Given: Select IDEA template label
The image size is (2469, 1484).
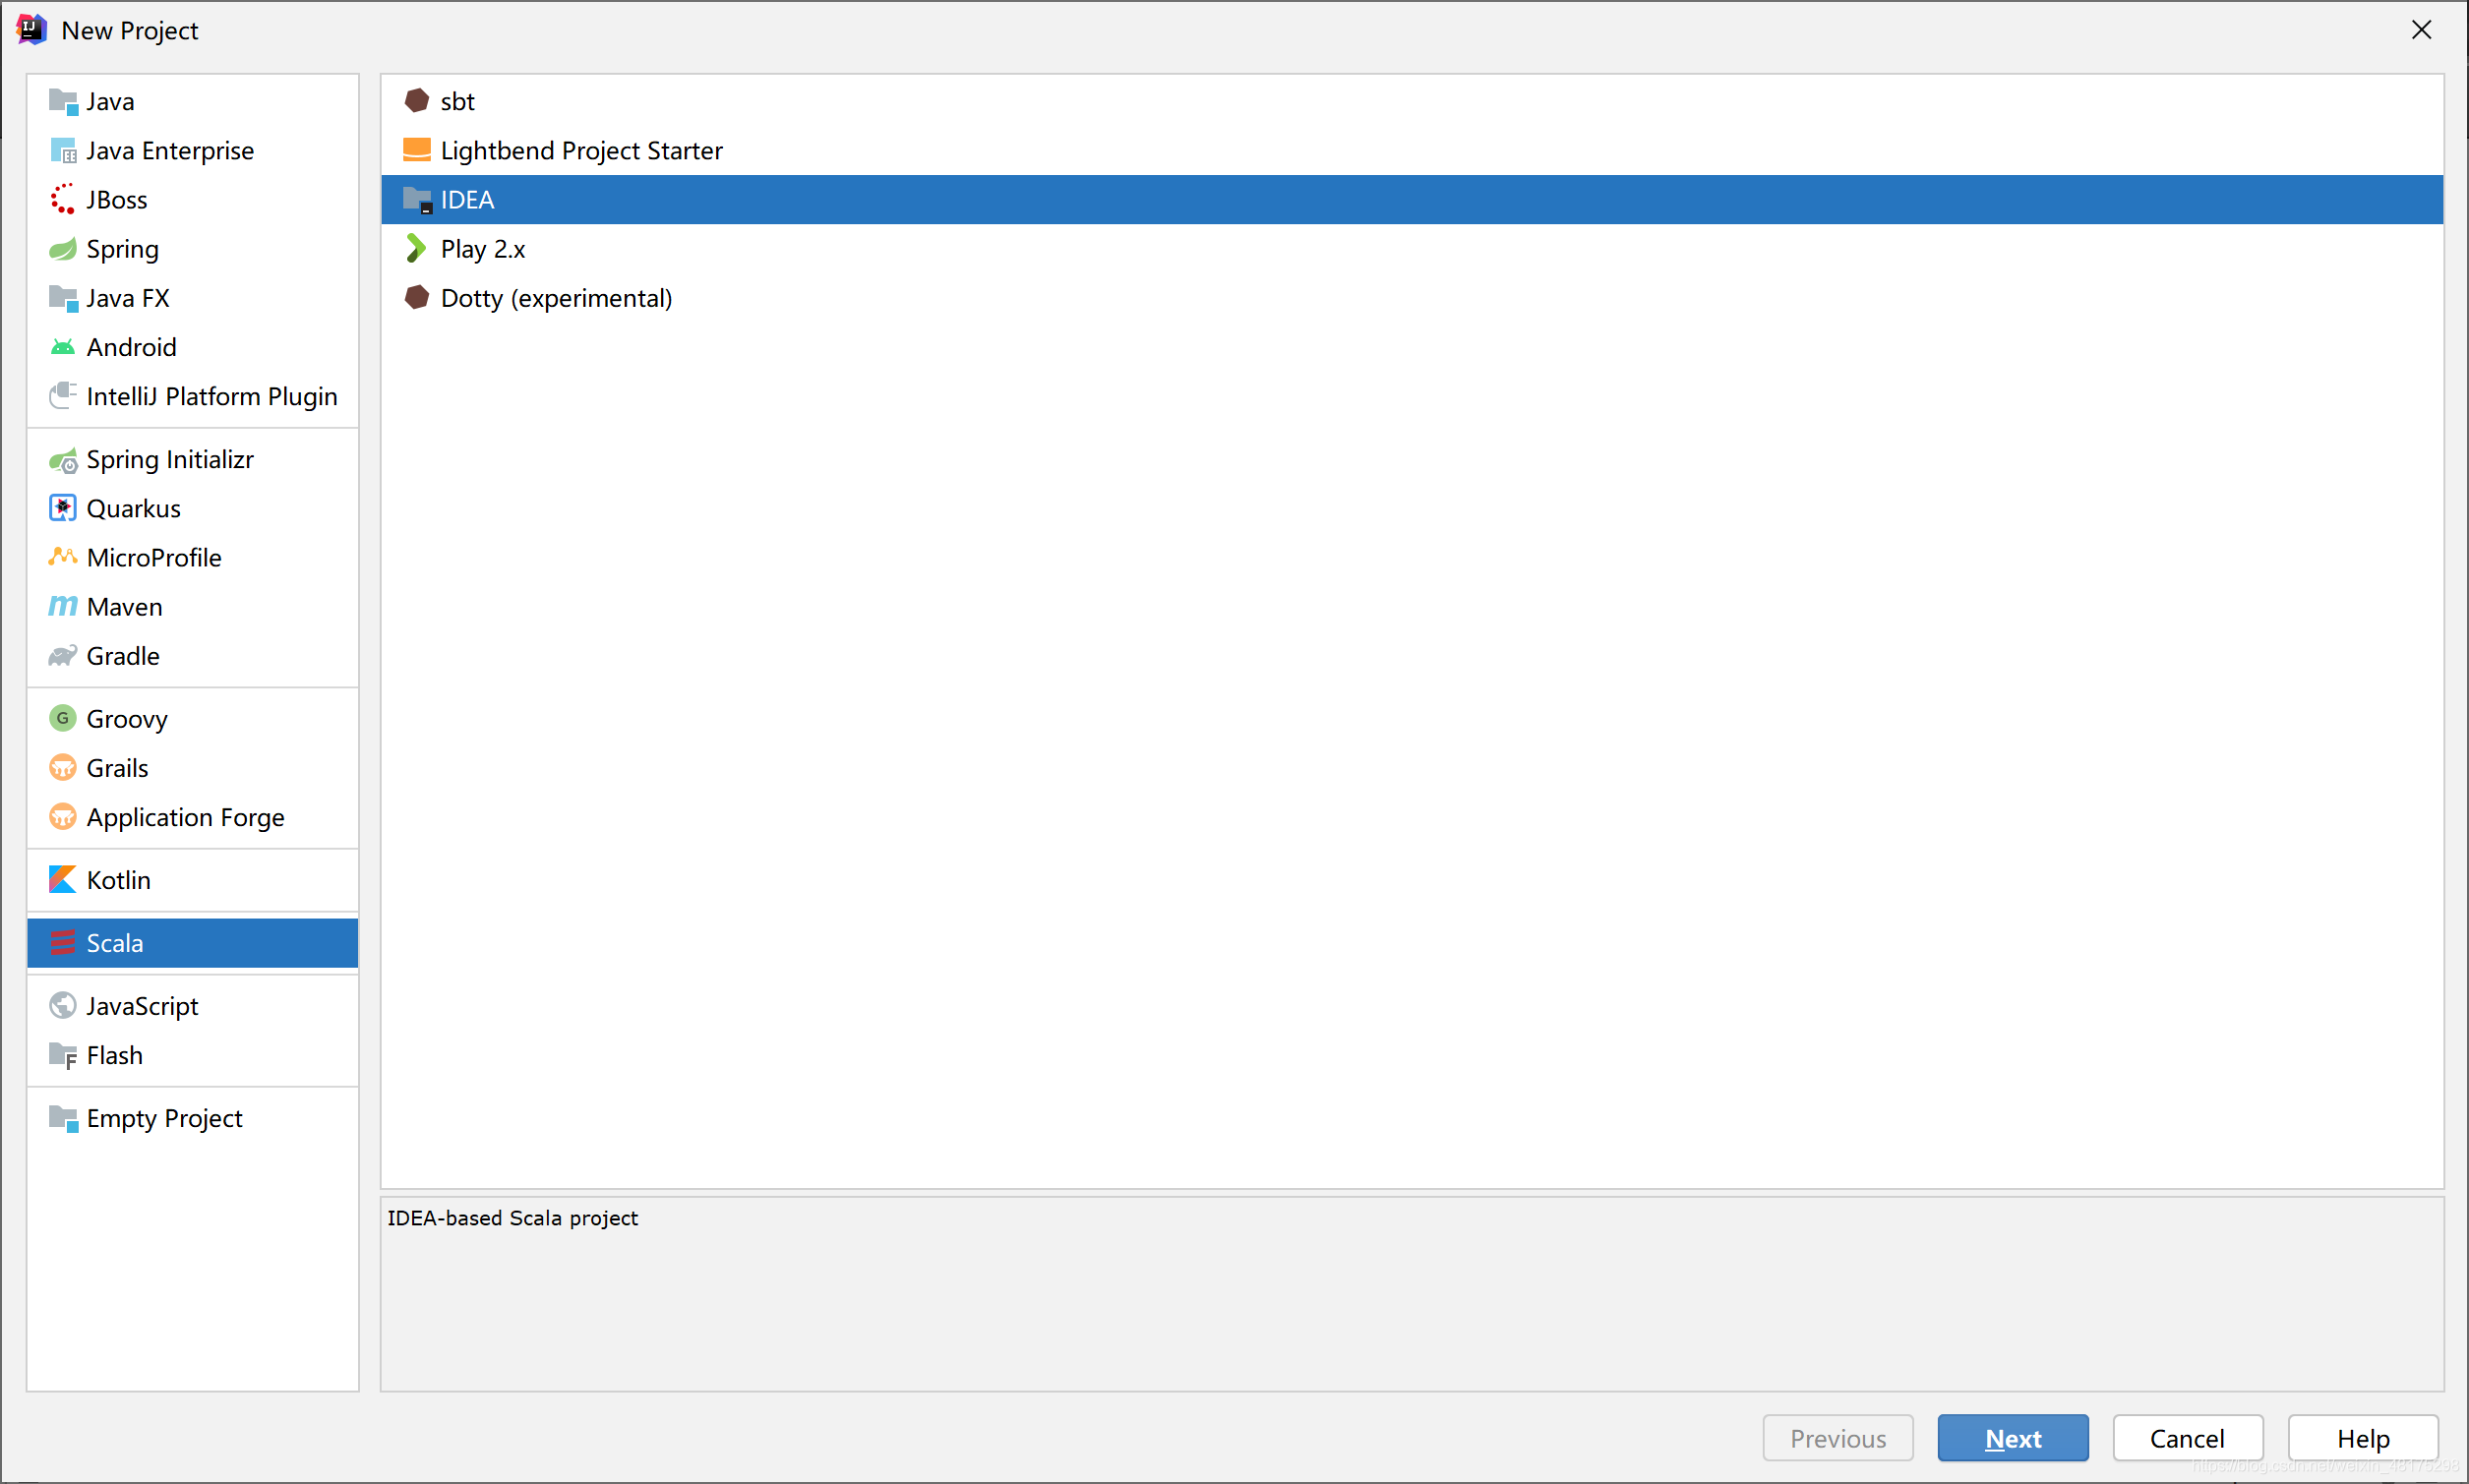Looking at the screenshot, I should [467, 199].
